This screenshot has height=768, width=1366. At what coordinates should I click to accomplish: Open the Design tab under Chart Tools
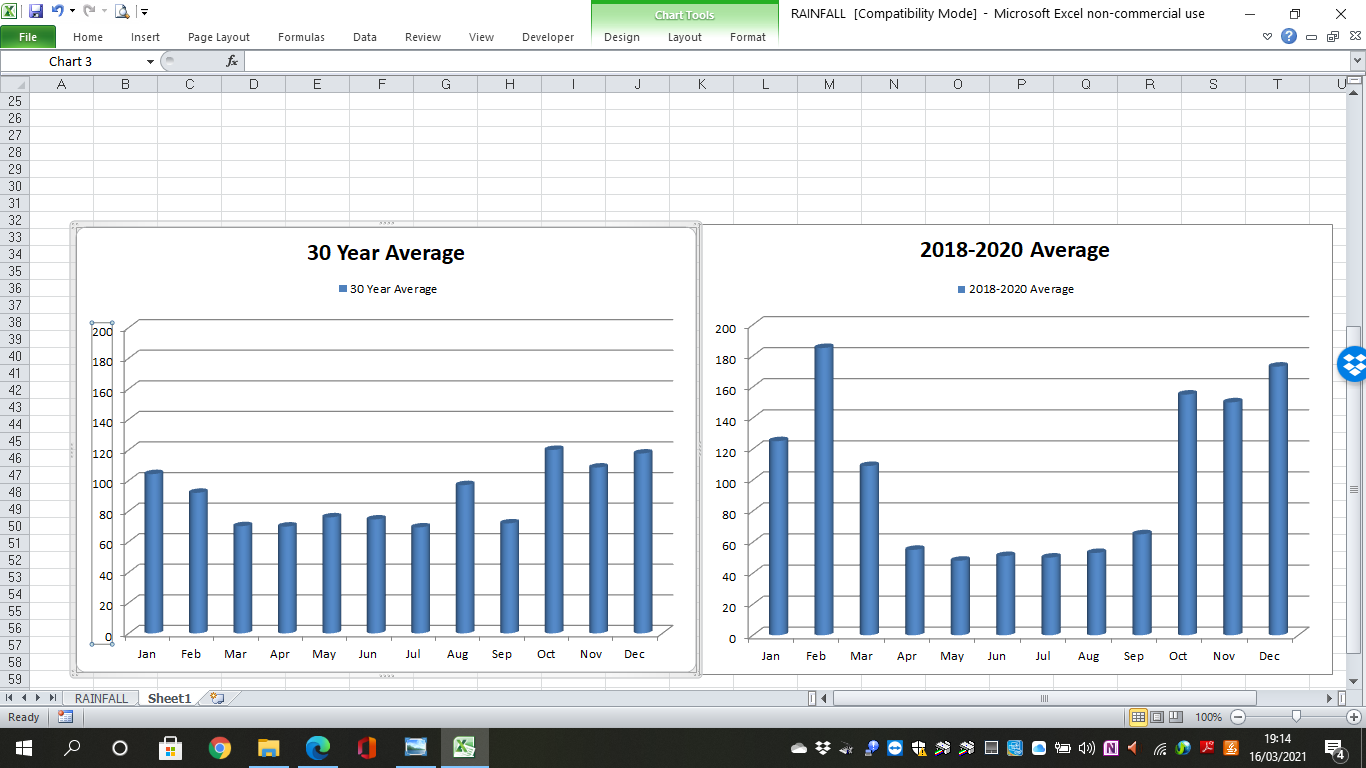(x=621, y=37)
